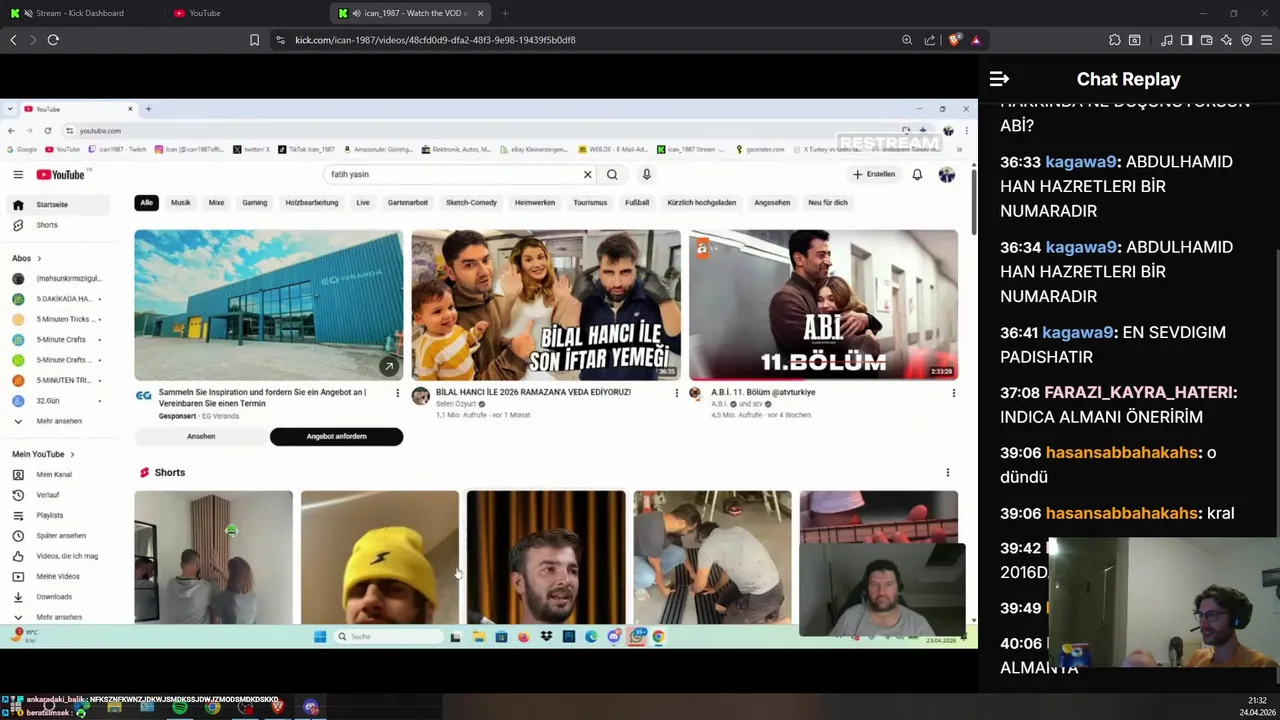Open browser extensions puzzle icon
The height and width of the screenshot is (720, 1280).
point(1114,40)
